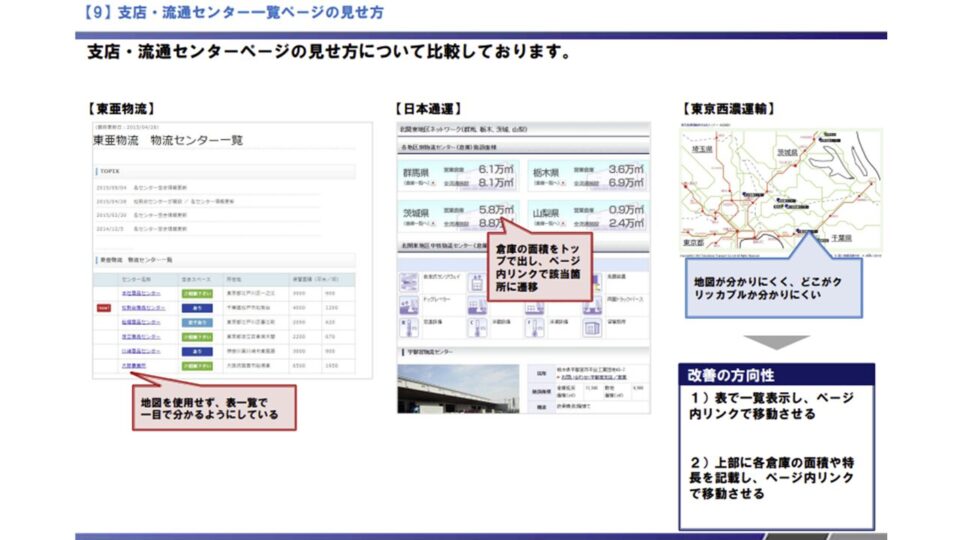The height and width of the screenshot is (540, 960).
Task: Click the conveyor icon above the ドッグレベラー icon
Action: click(x=409, y=282)
